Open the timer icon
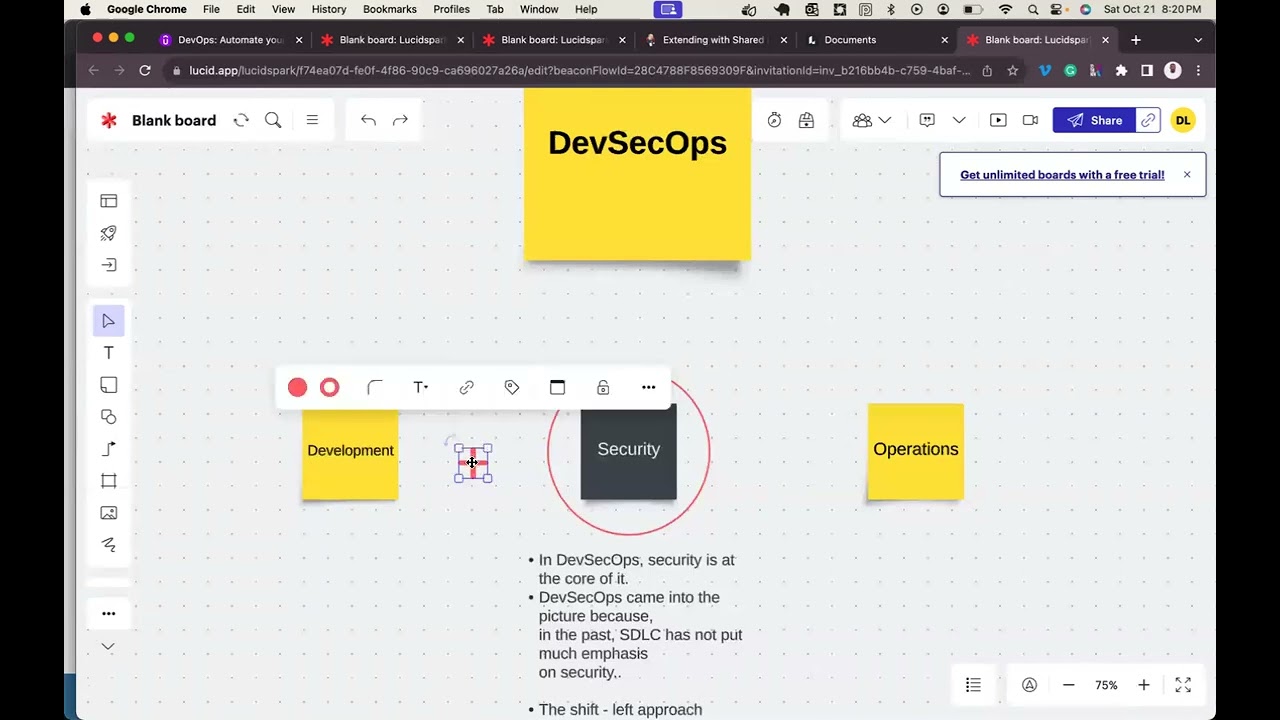Viewport: 1280px width, 720px height. point(774,120)
